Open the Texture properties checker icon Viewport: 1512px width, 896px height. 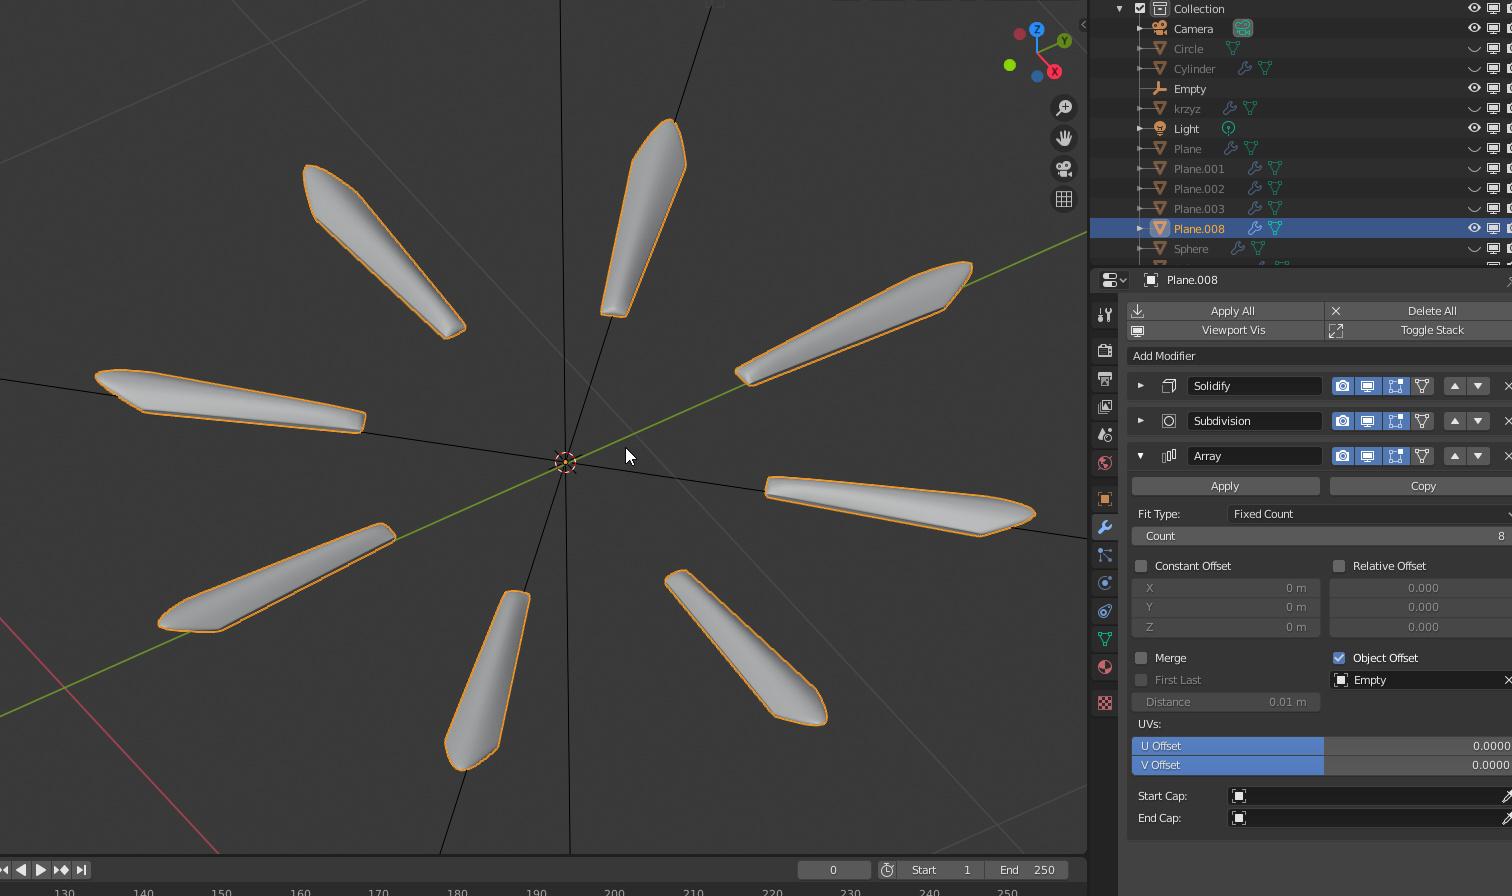point(1105,703)
